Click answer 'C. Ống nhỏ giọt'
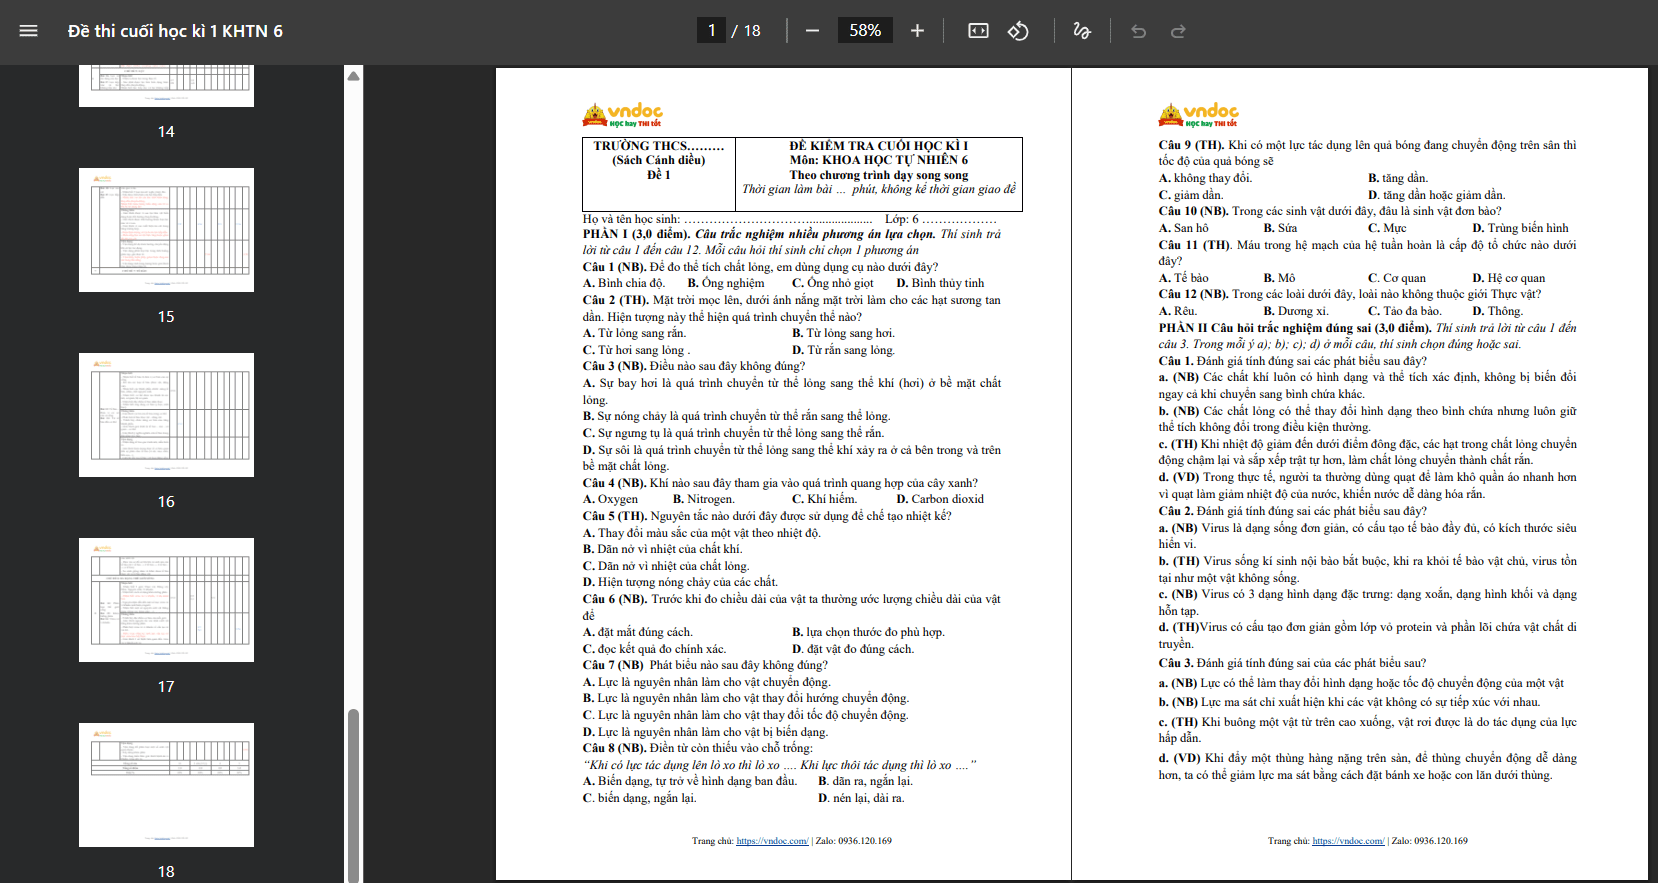This screenshot has width=1658, height=883. coord(833,283)
